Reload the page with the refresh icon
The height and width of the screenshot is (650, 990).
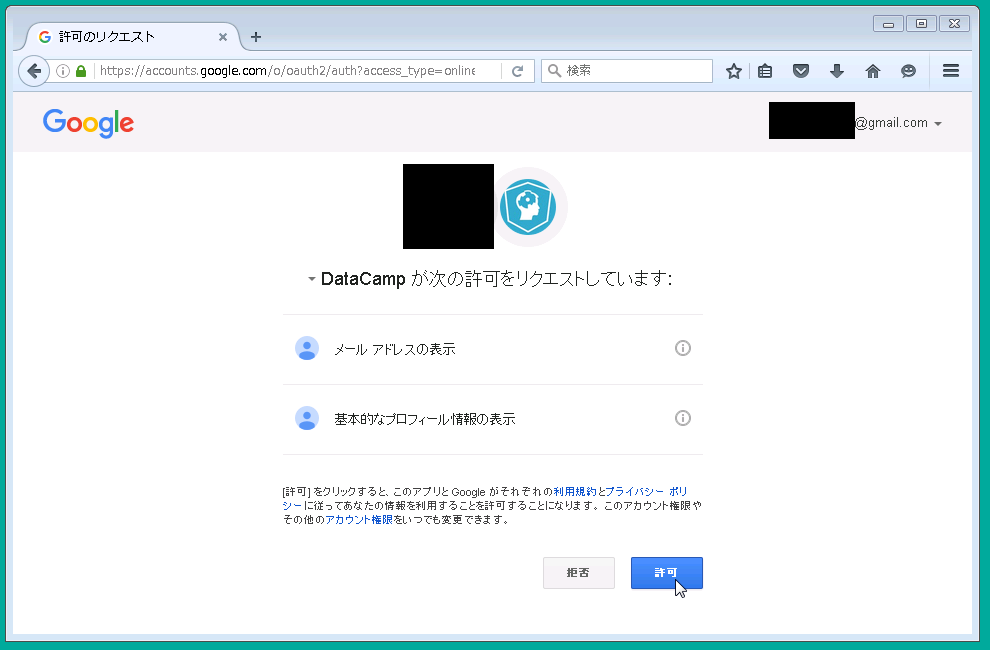pyautogui.click(x=517, y=71)
